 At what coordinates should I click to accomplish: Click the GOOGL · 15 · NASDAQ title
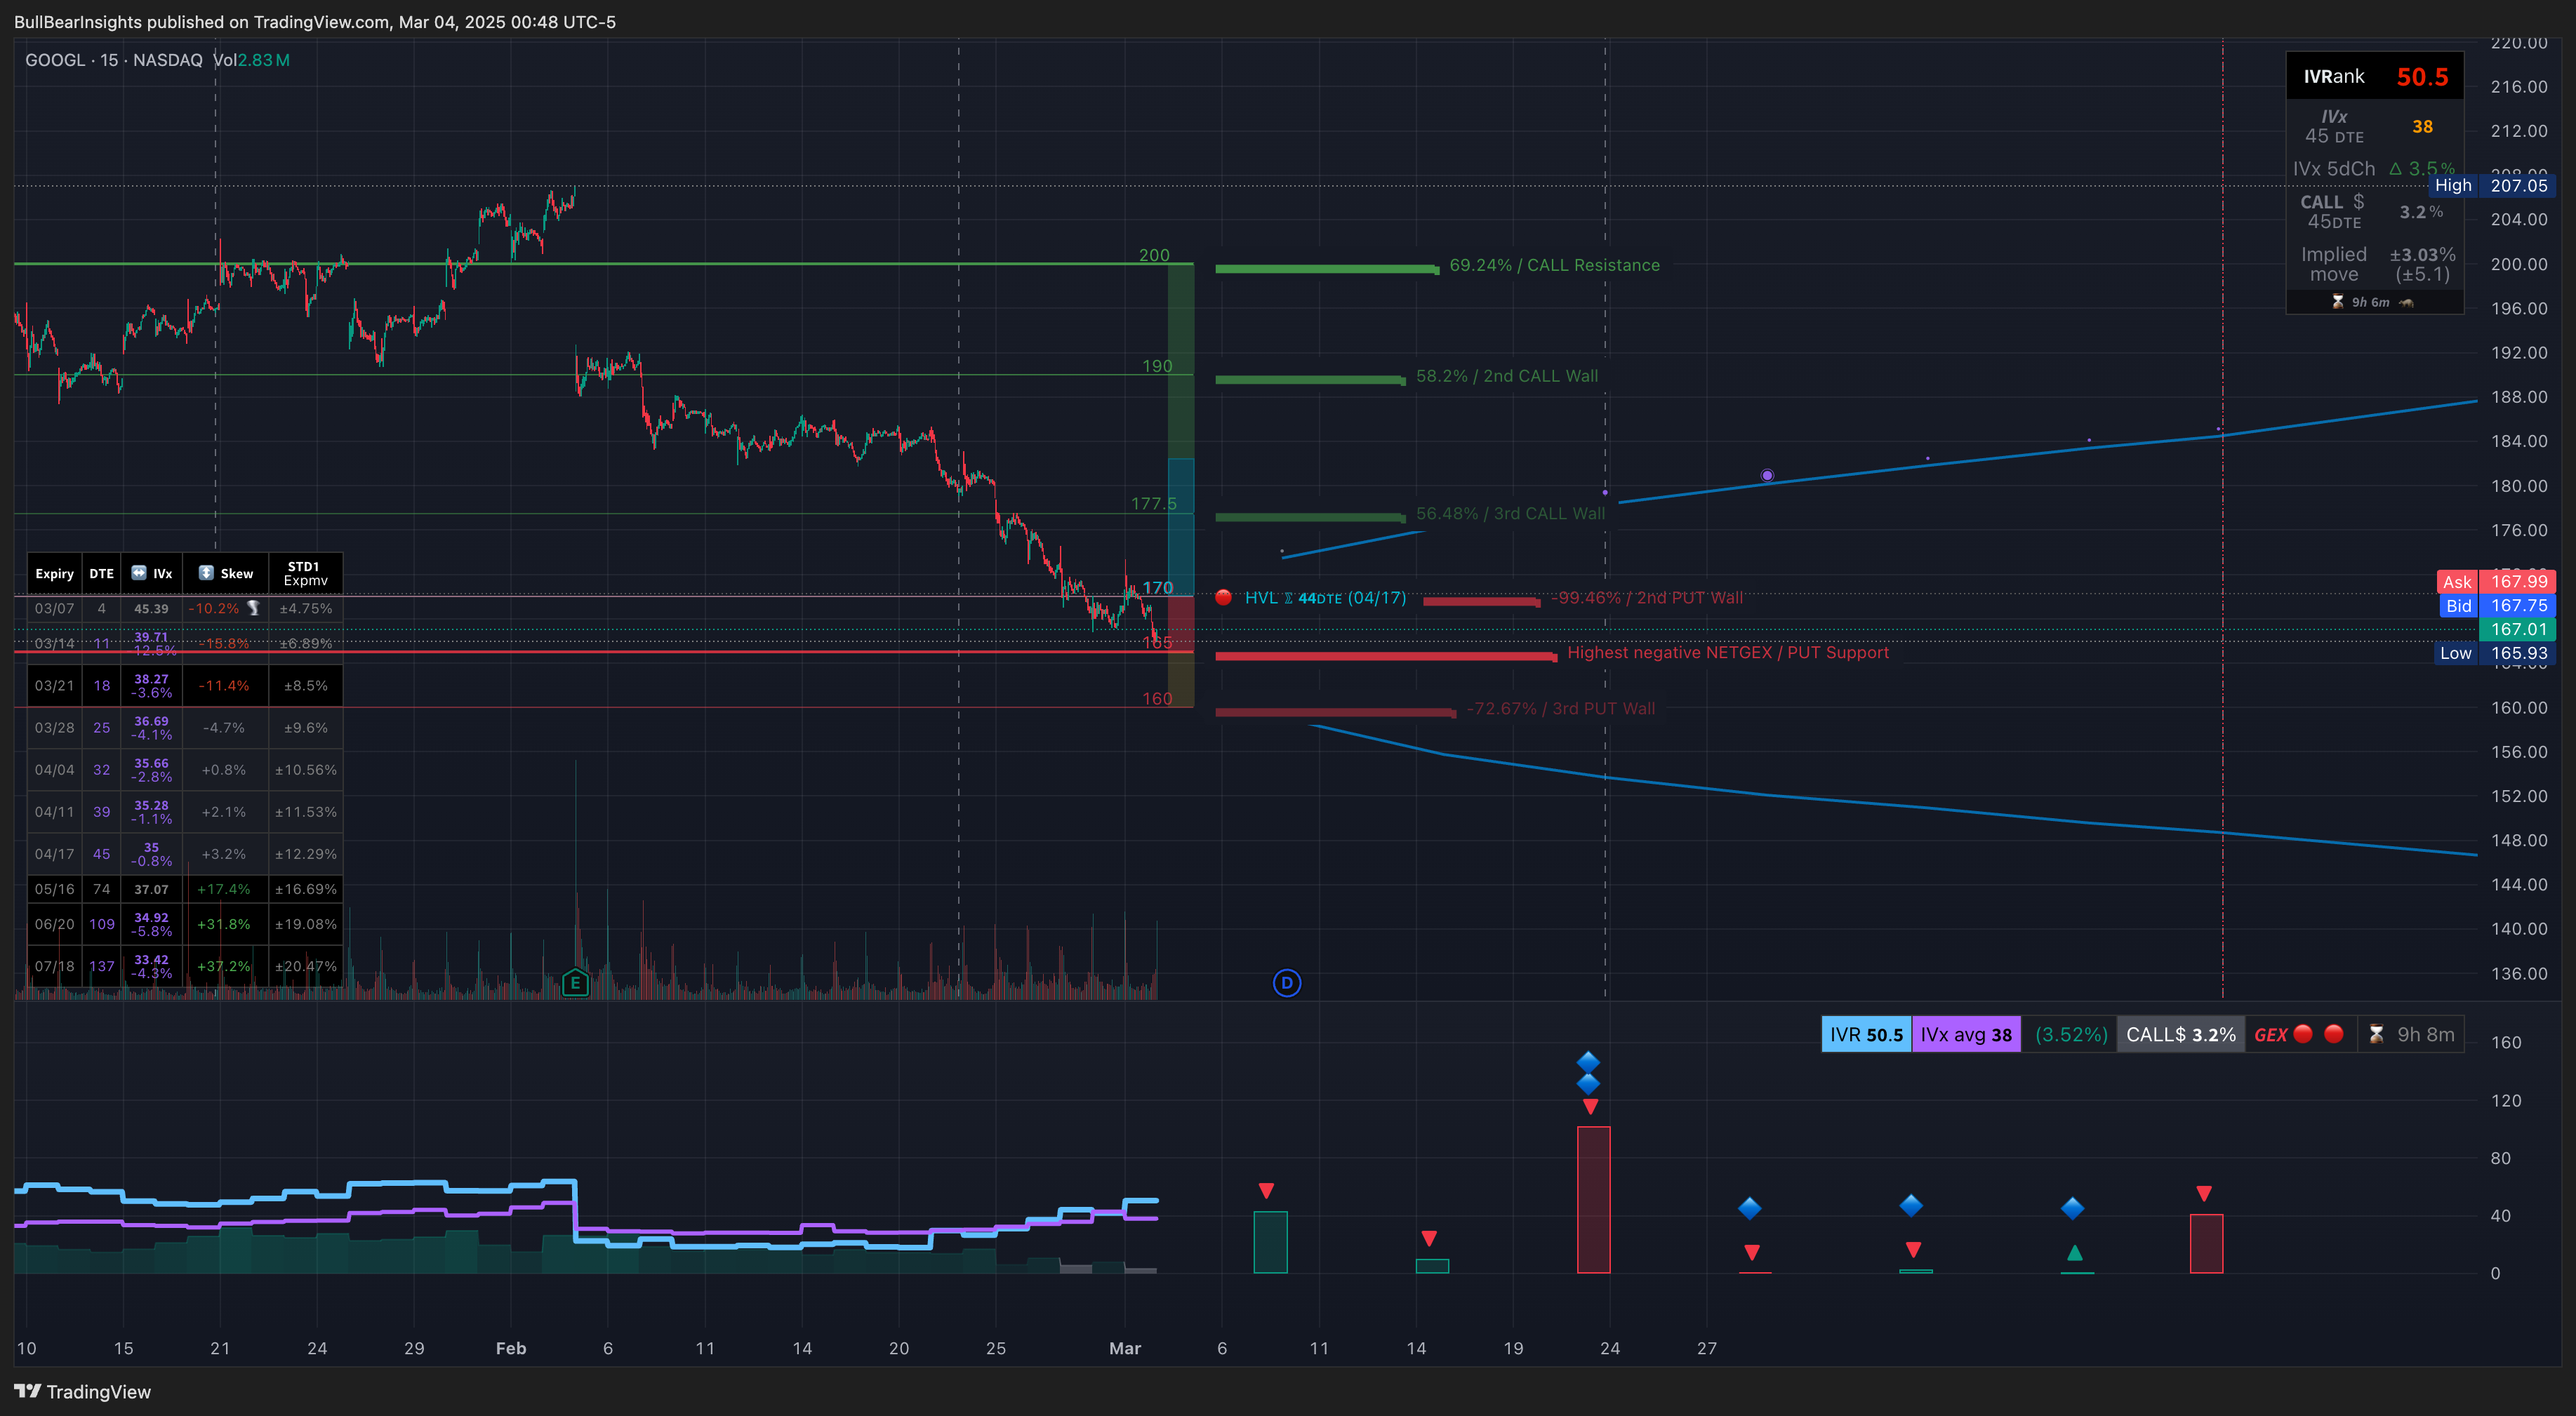click(114, 60)
